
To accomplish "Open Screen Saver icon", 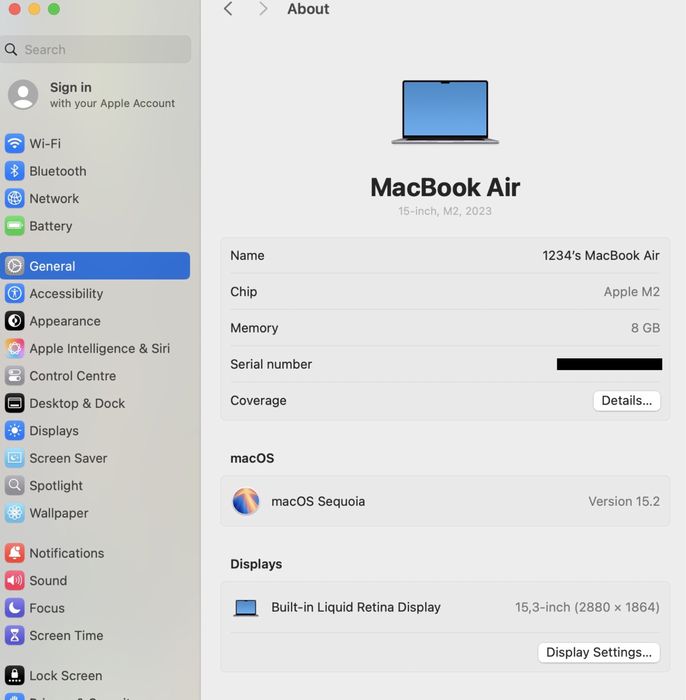I will [14, 458].
